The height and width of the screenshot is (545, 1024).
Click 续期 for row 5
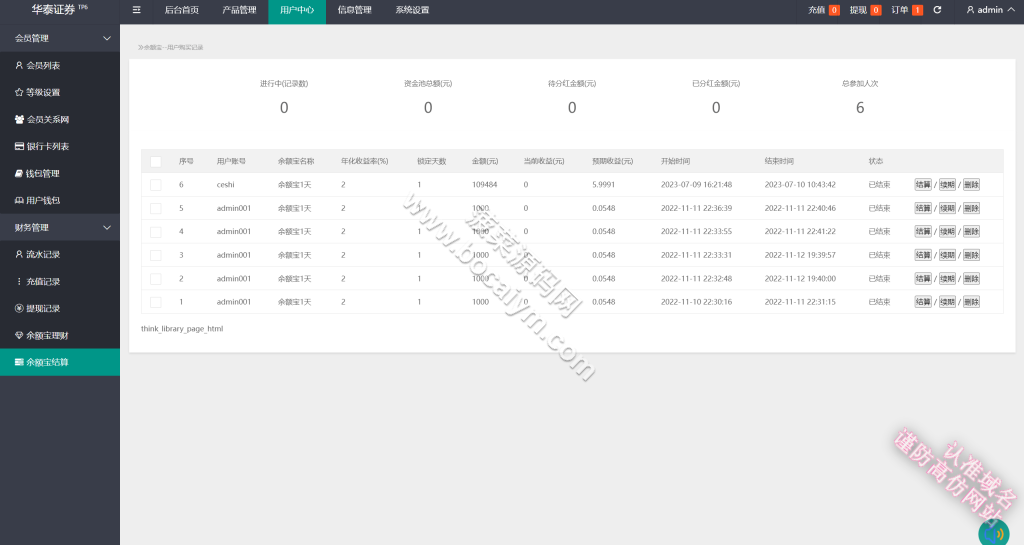(x=947, y=208)
